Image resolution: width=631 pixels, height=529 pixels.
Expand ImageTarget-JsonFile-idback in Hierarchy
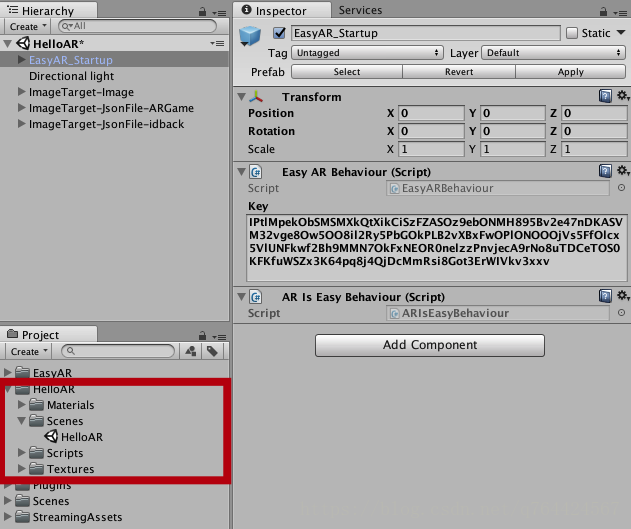pos(22,124)
